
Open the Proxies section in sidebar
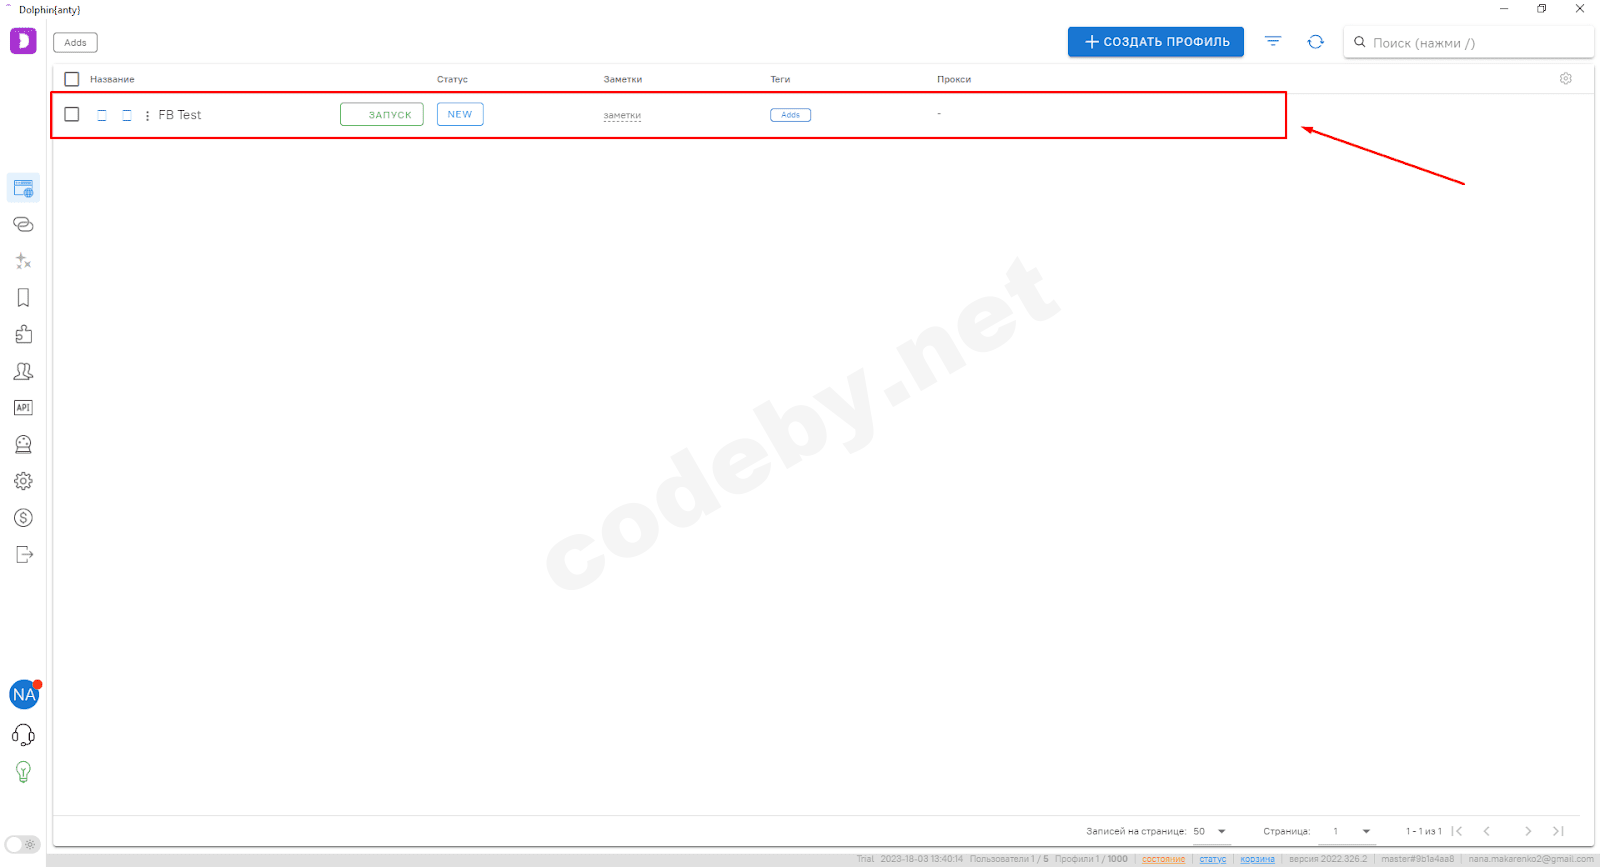pos(23,224)
